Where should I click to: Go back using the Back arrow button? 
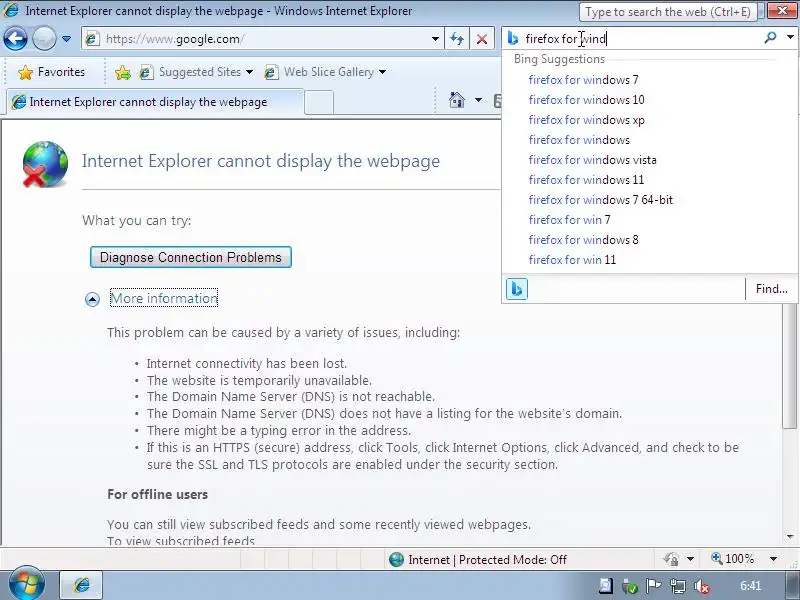tap(15, 39)
